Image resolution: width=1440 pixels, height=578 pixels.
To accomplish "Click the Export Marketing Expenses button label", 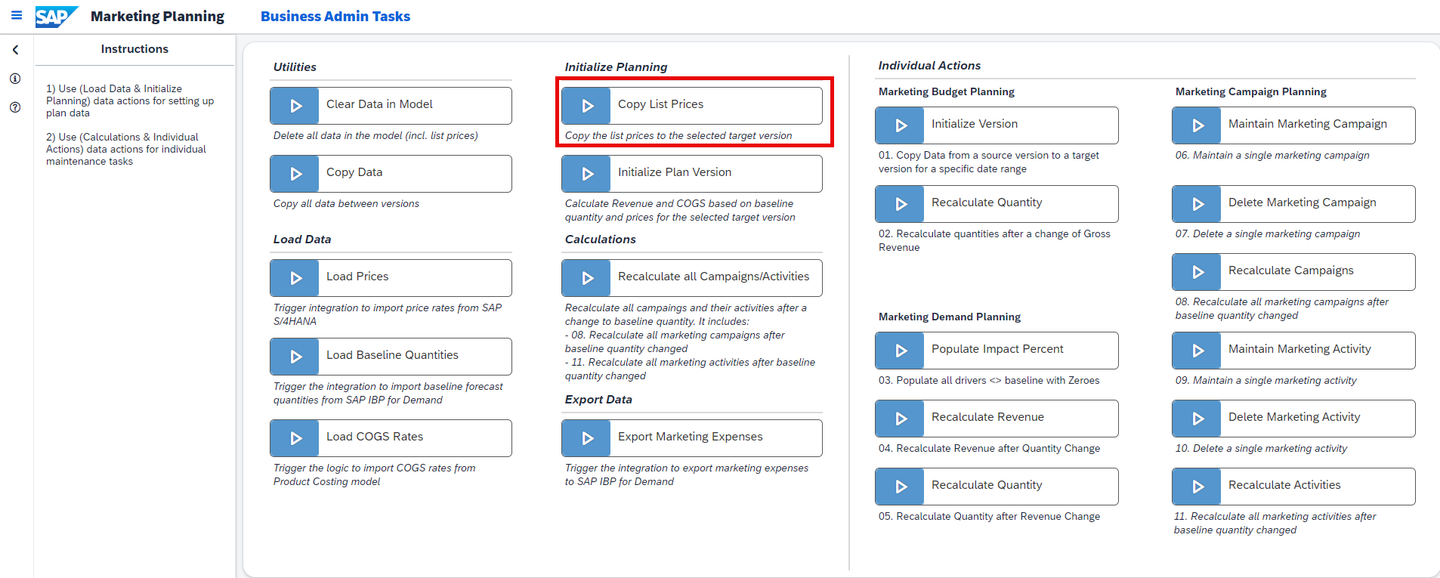I will [x=690, y=437].
